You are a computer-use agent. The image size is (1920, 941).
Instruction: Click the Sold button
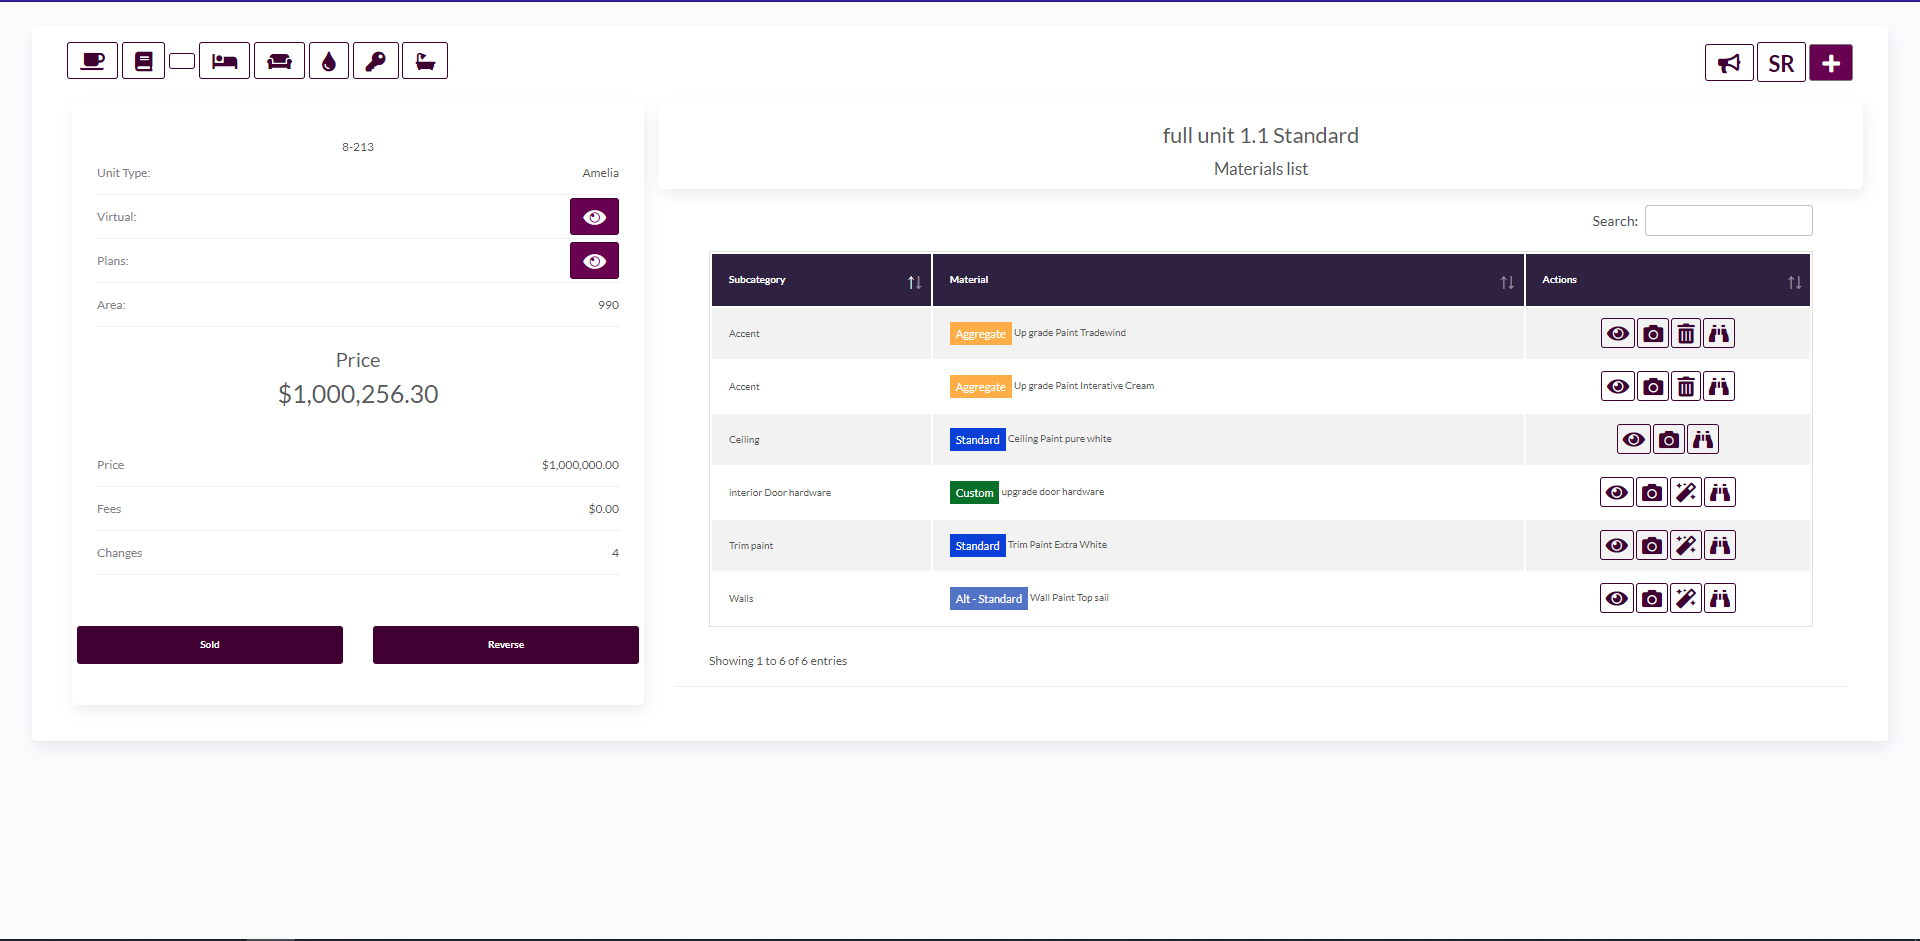[210, 645]
